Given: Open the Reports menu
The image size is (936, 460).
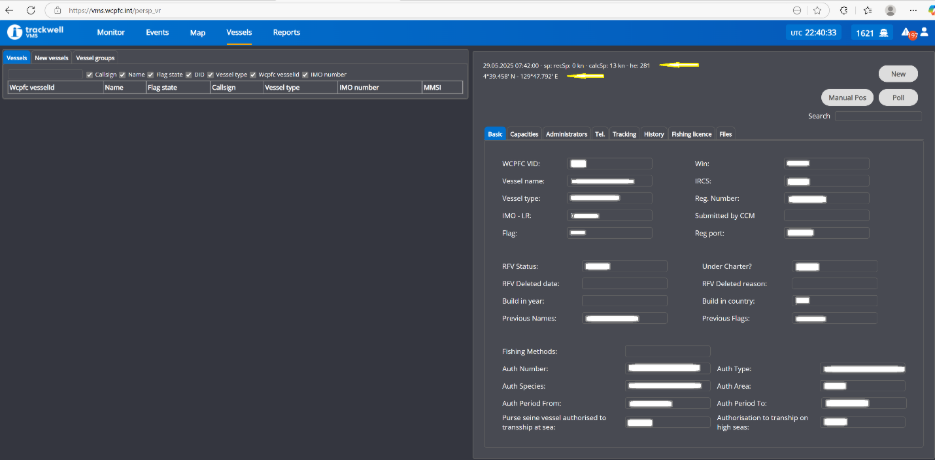Looking at the screenshot, I should pyautogui.click(x=287, y=32).
